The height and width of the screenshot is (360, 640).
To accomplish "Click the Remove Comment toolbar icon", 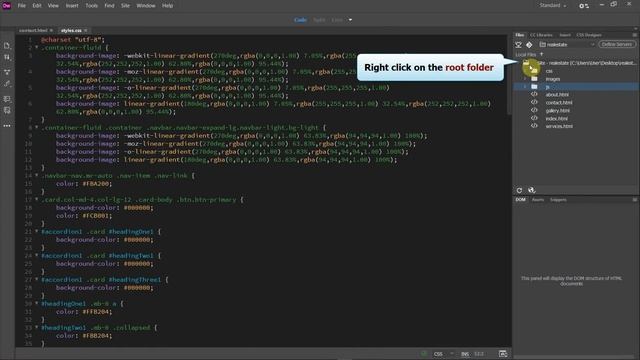I will pos(7,110).
